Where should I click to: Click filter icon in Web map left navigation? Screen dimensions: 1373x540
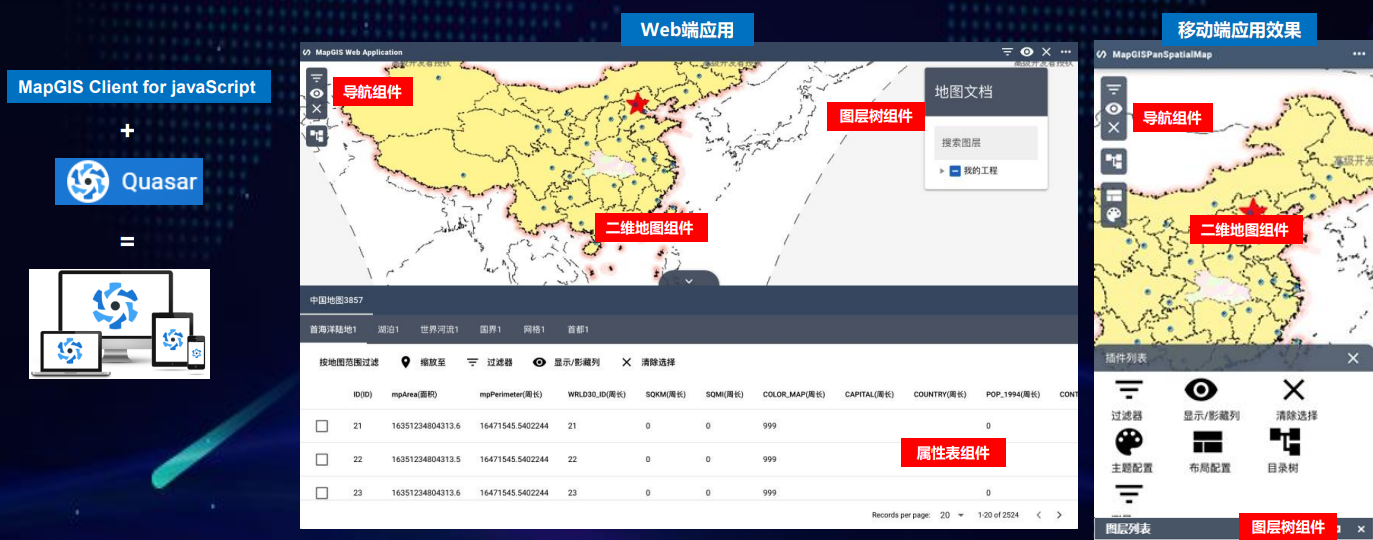pyautogui.click(x=316, y=77)
